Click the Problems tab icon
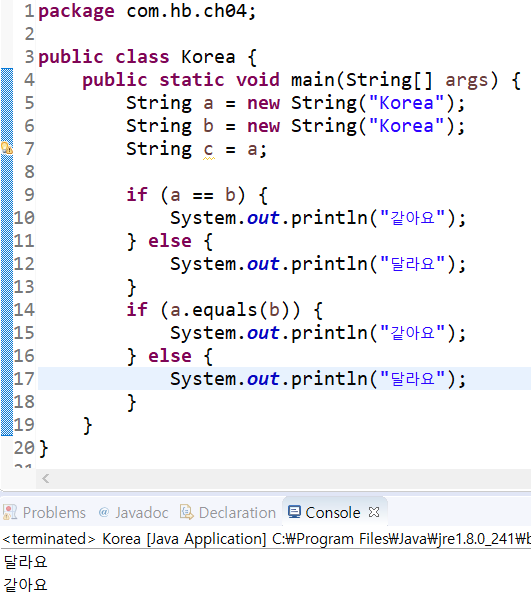The width and height of the screenshot is (531, 604). point(10,513)
